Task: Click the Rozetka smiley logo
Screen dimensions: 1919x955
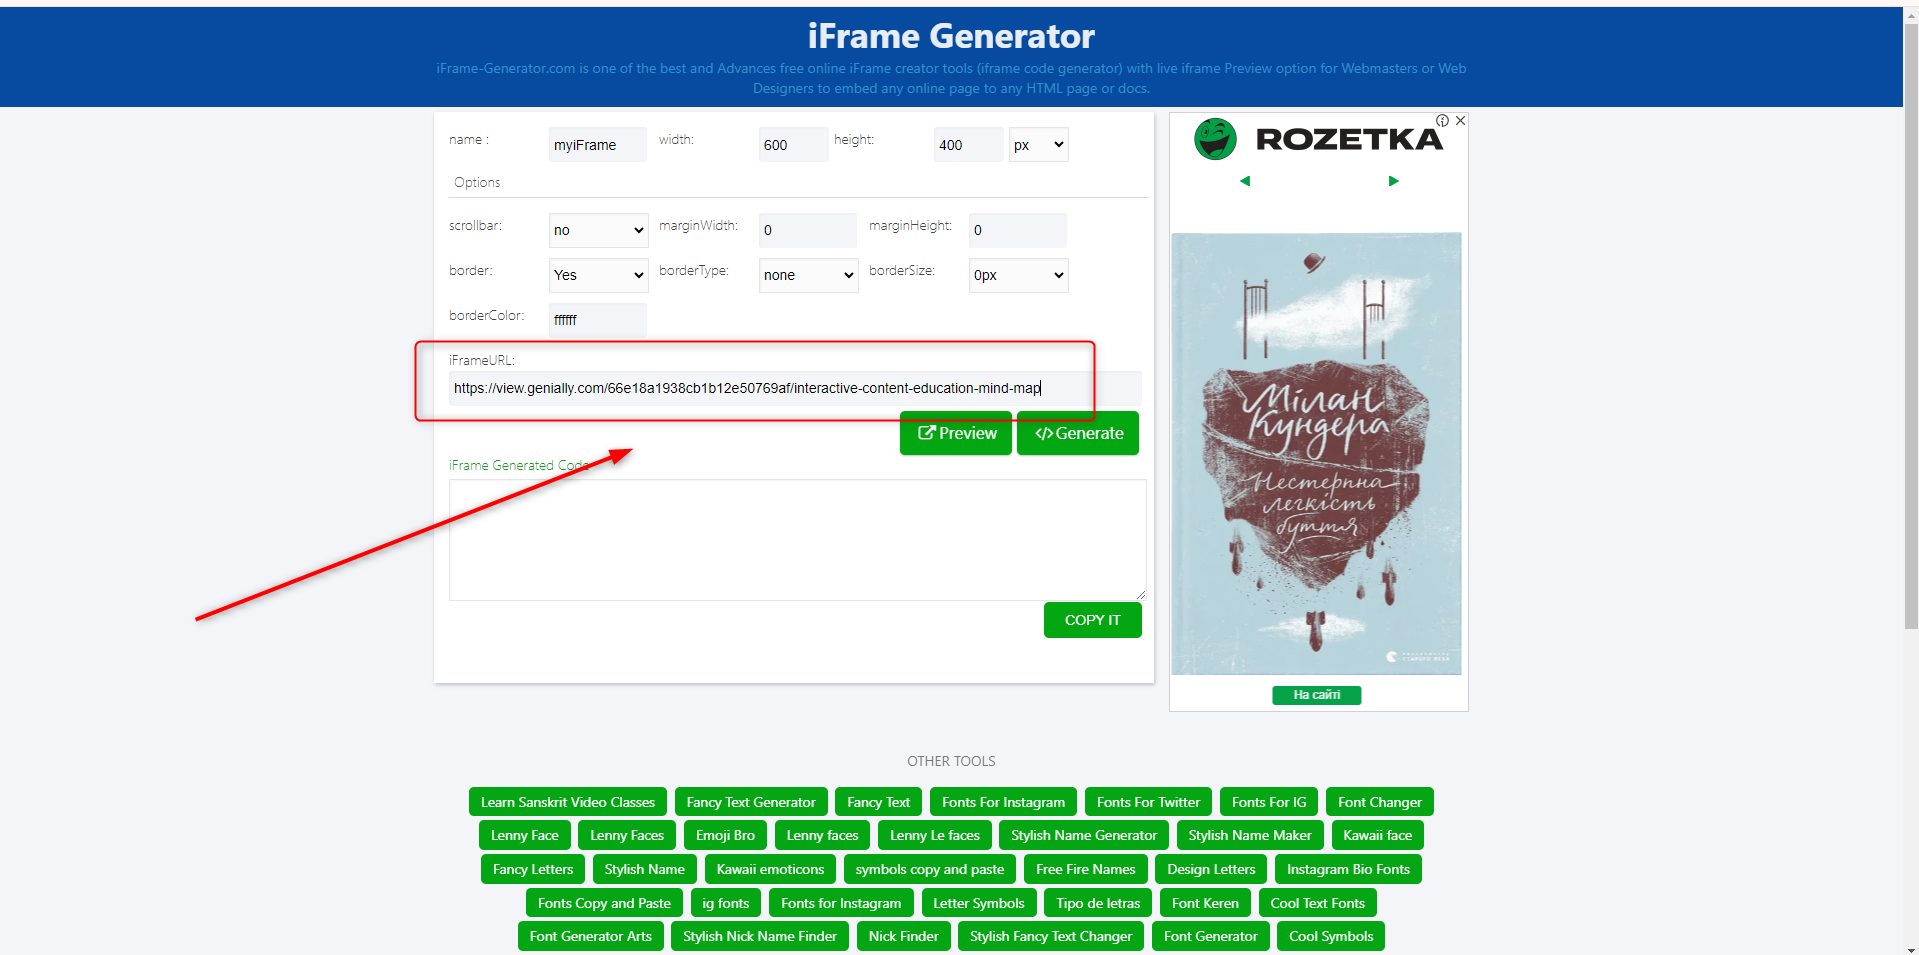Action: (1215, 139)
